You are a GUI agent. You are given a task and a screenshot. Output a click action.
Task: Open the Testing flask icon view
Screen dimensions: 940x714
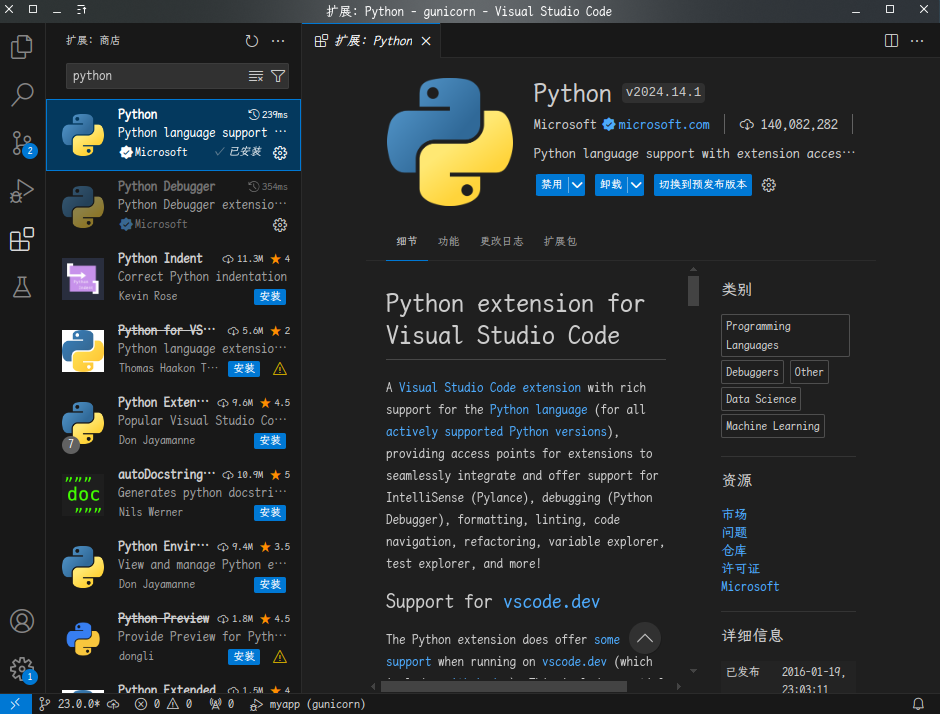pyautogui.click(x=22, y=287)
